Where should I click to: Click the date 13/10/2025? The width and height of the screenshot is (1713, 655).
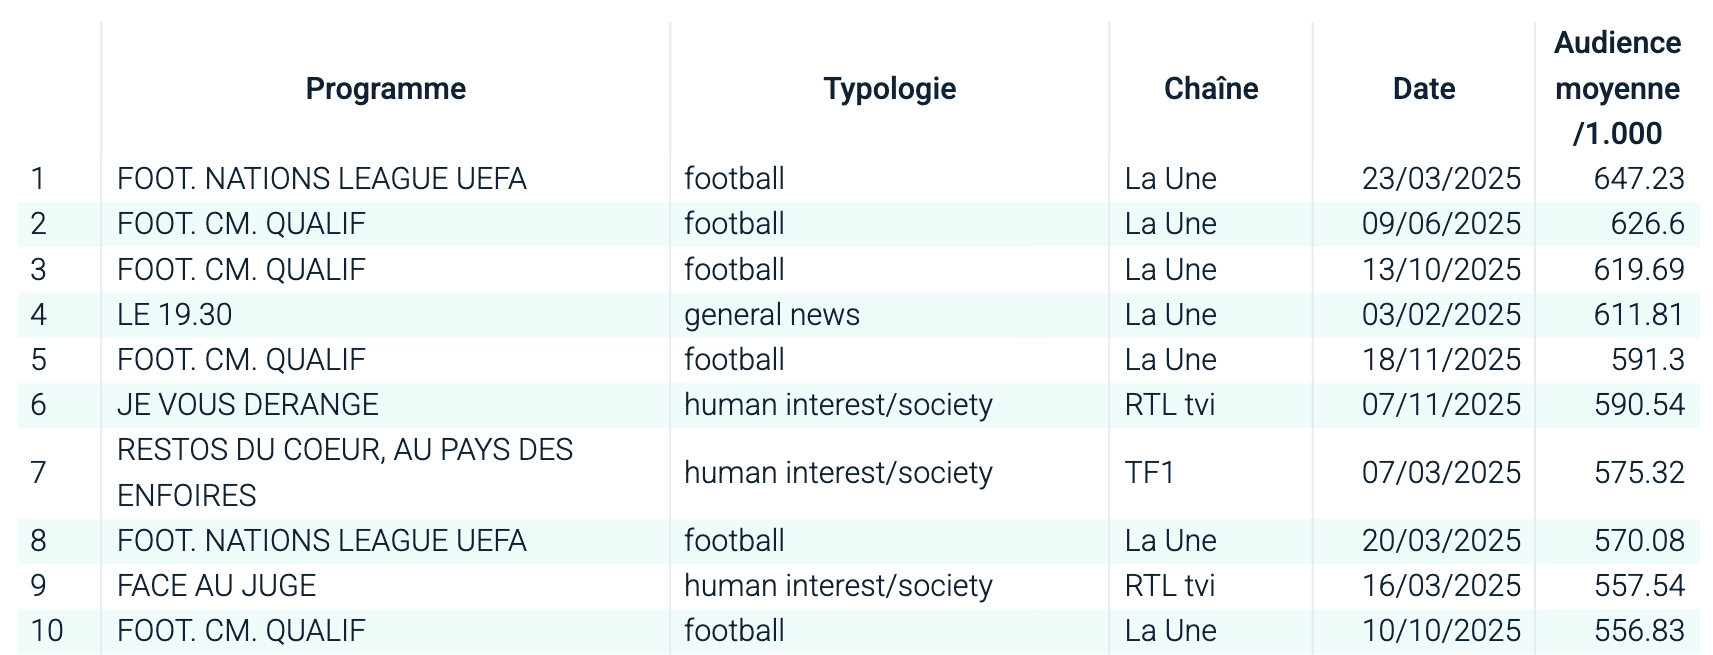[1440, 270]
